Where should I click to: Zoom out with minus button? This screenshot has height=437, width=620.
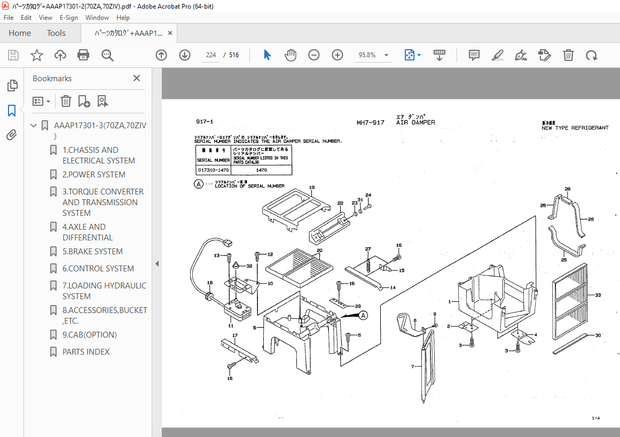click(x=314, y=55)
